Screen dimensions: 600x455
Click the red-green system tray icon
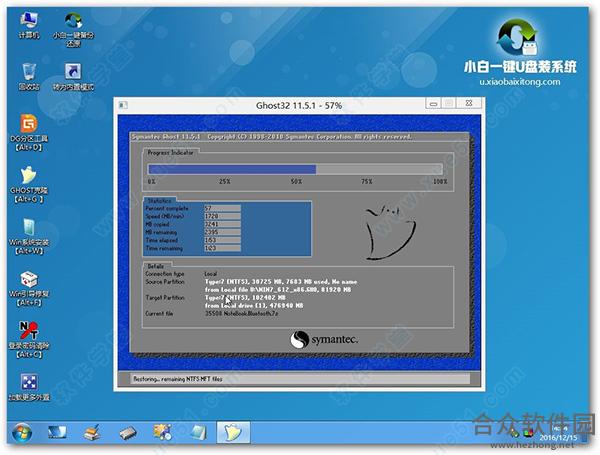pos(528,434)
